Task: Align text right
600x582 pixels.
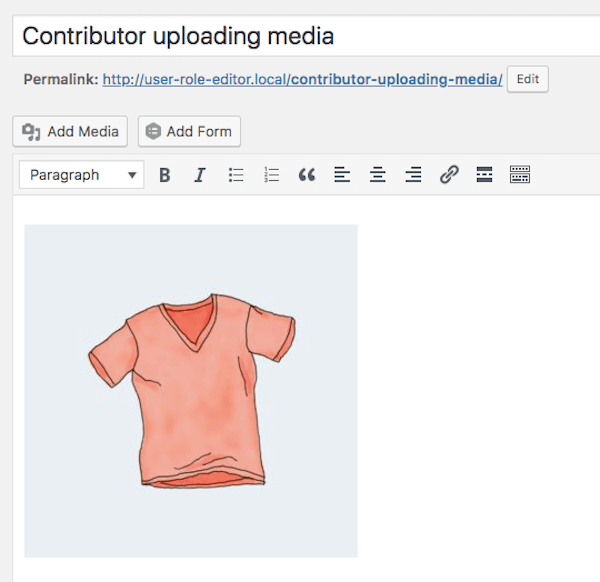Action: [x=413, y=175]
